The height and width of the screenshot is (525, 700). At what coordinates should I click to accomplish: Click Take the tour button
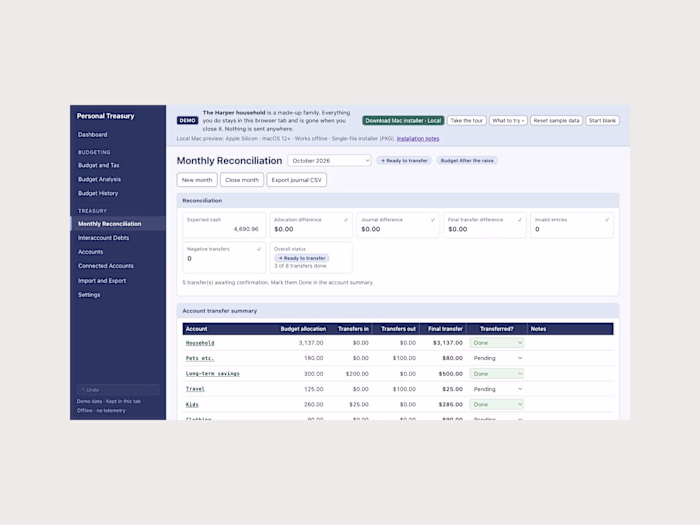tap(467, 121)
